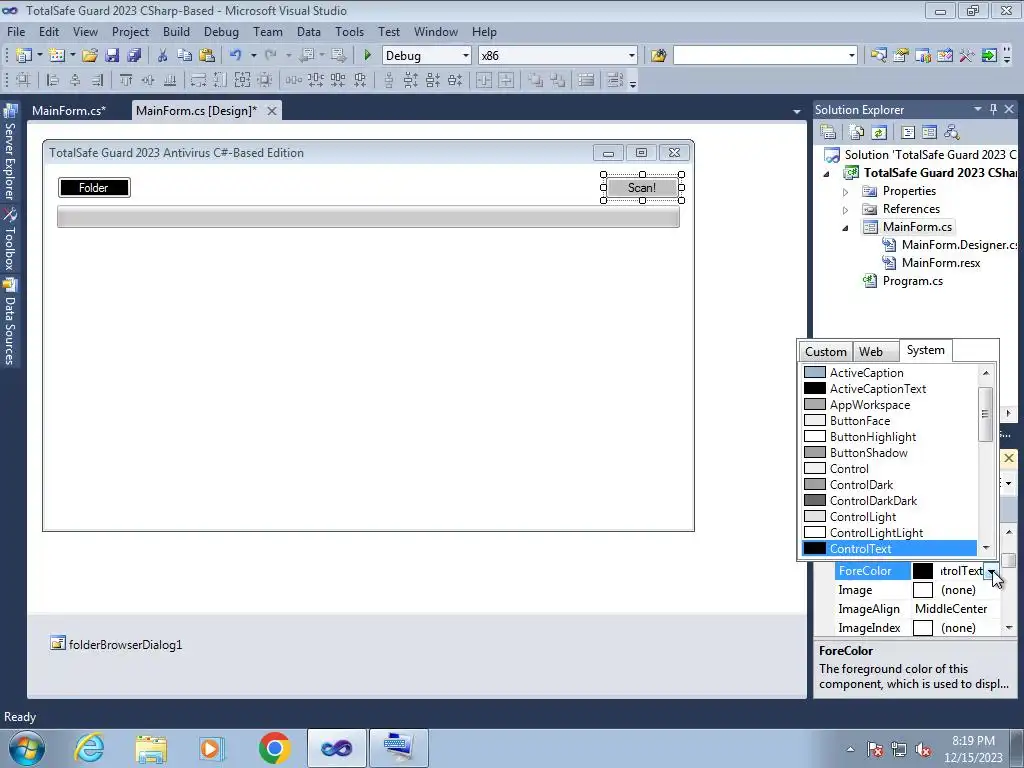
Task: Click the New Project toolbar icon
Action: (x=24, y=56)
